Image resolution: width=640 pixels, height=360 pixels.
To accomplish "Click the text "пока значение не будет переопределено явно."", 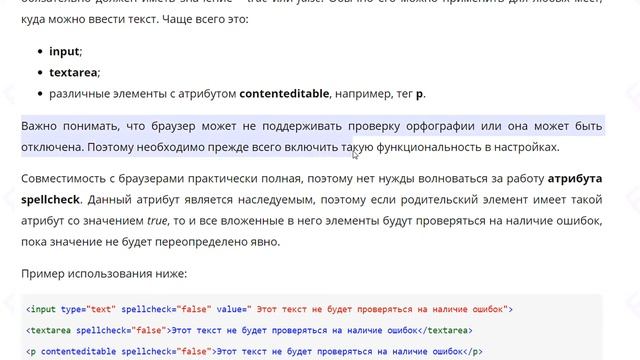I will tap(151, 242).
